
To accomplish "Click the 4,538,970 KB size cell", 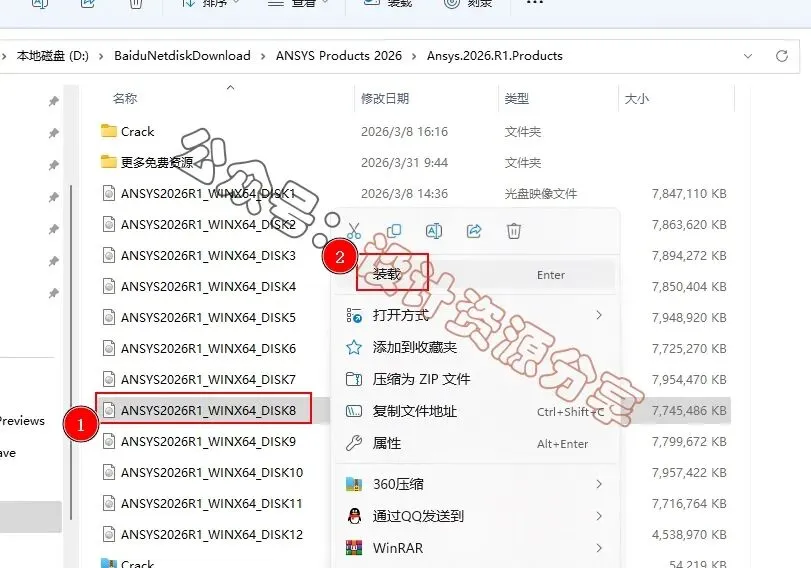I will coord(689,535).
